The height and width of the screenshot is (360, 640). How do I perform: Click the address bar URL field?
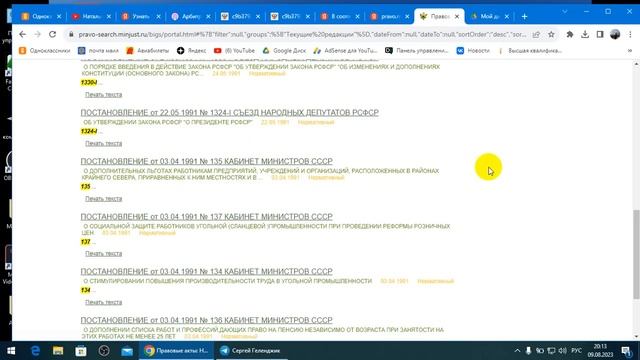(302, 35)
